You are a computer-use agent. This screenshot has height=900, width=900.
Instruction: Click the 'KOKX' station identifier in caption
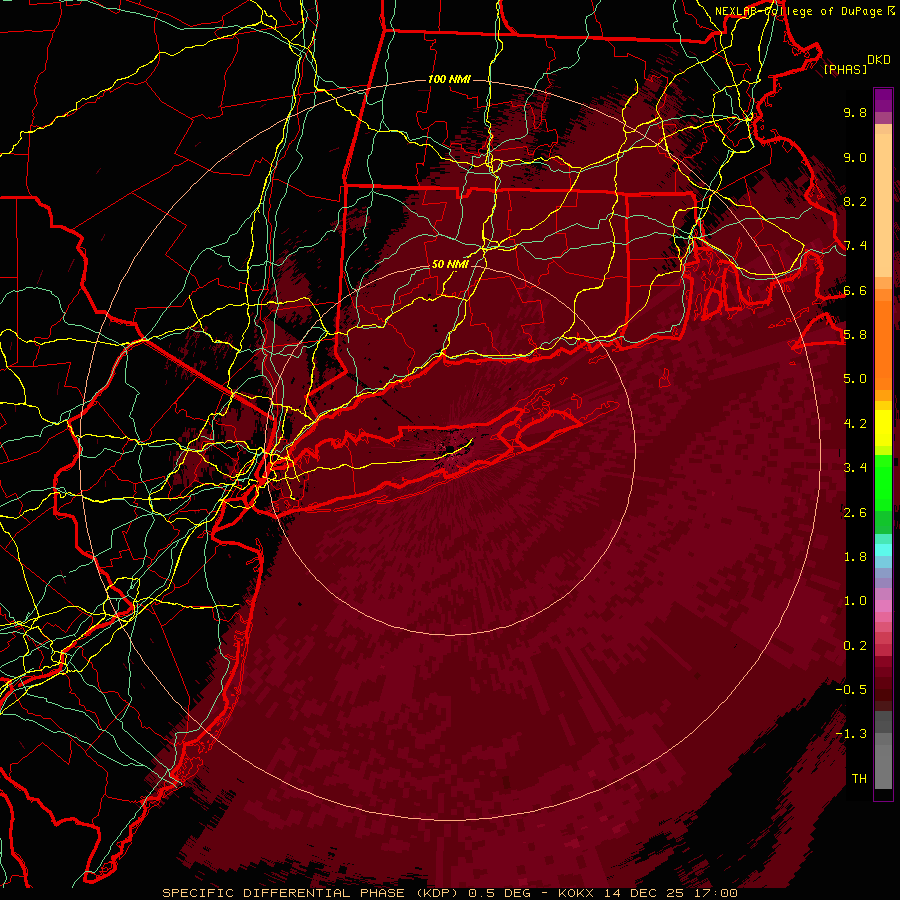click(x=577, y=893)
